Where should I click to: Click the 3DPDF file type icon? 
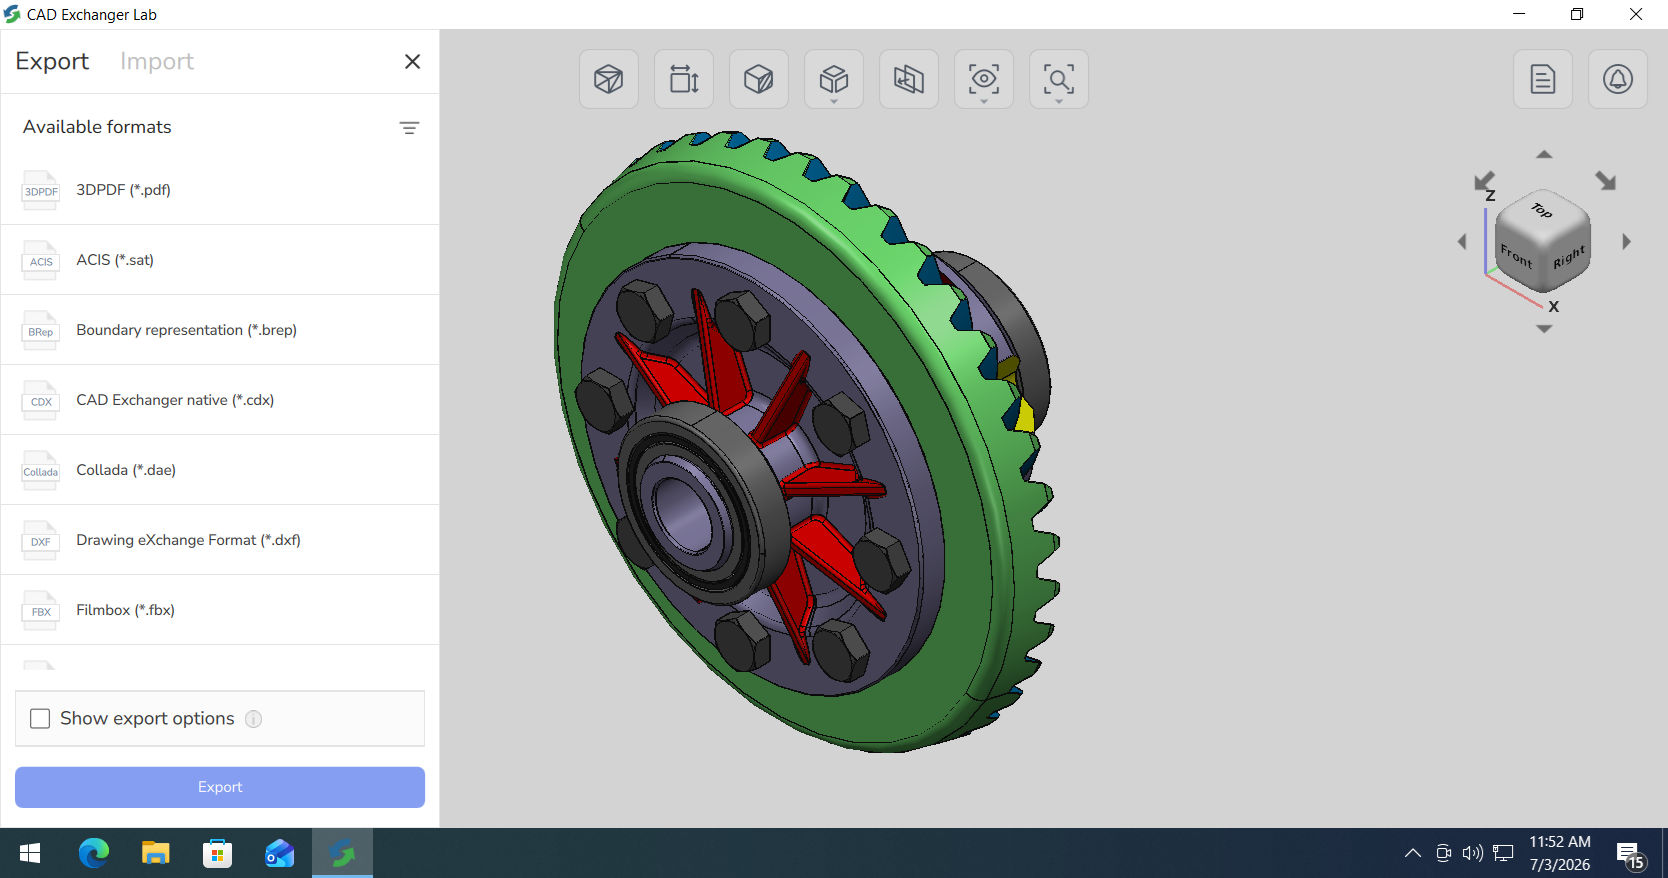click(41, 190)
